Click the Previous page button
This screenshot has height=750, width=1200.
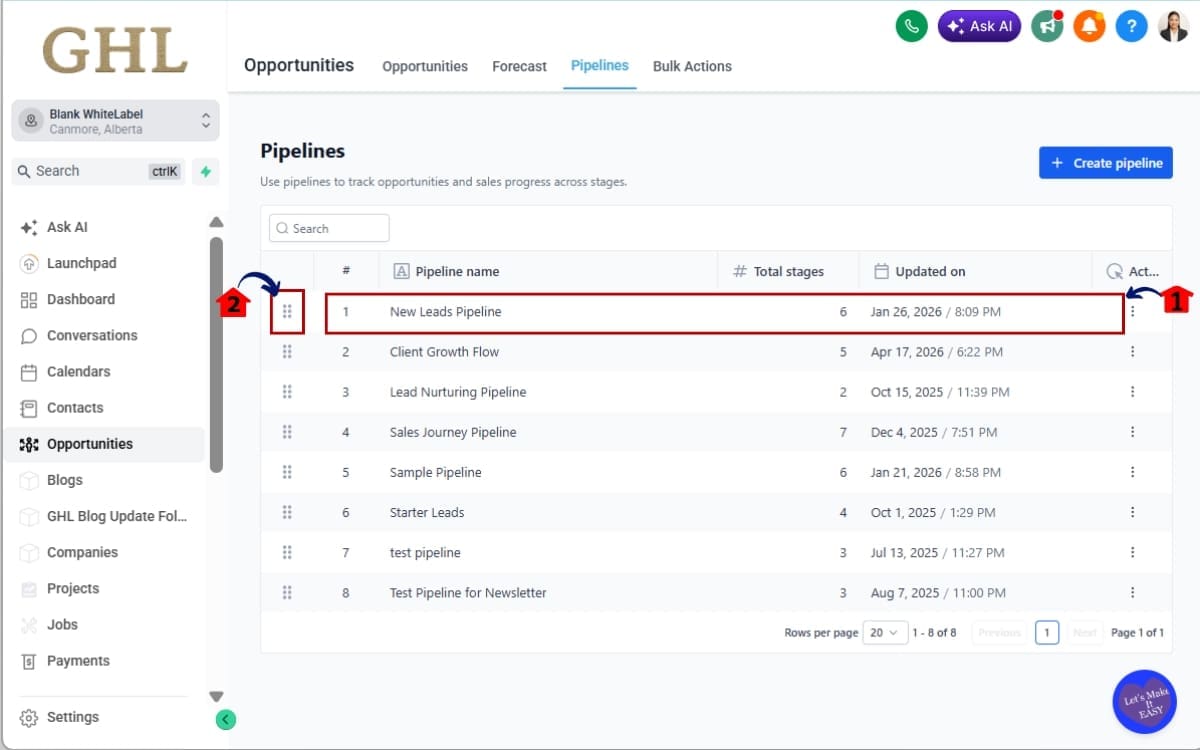click(999, 632)
